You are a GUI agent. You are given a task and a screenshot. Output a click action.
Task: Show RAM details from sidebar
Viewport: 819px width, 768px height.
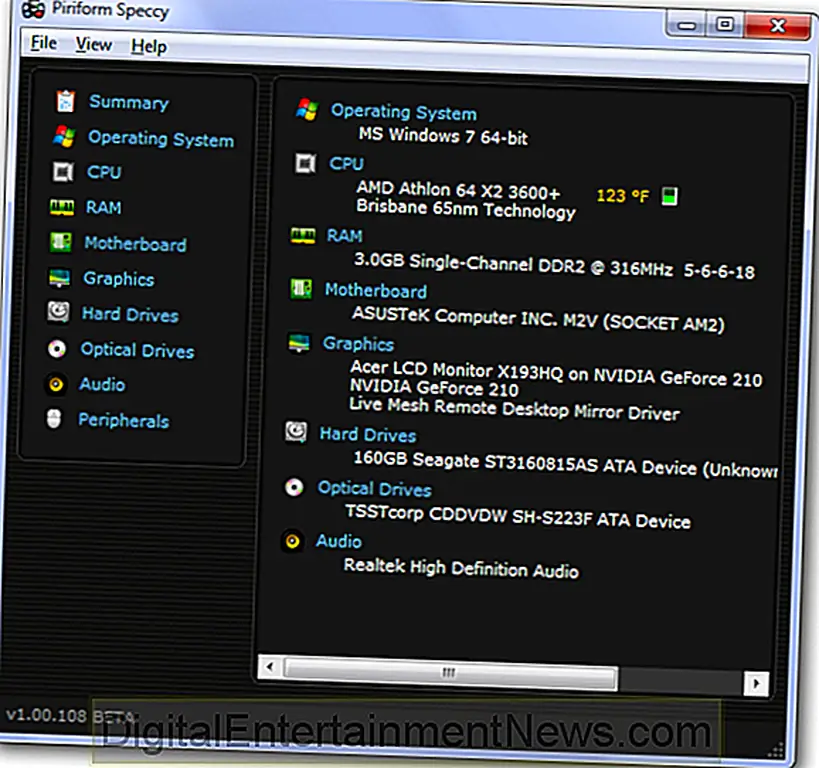[103, 207]
